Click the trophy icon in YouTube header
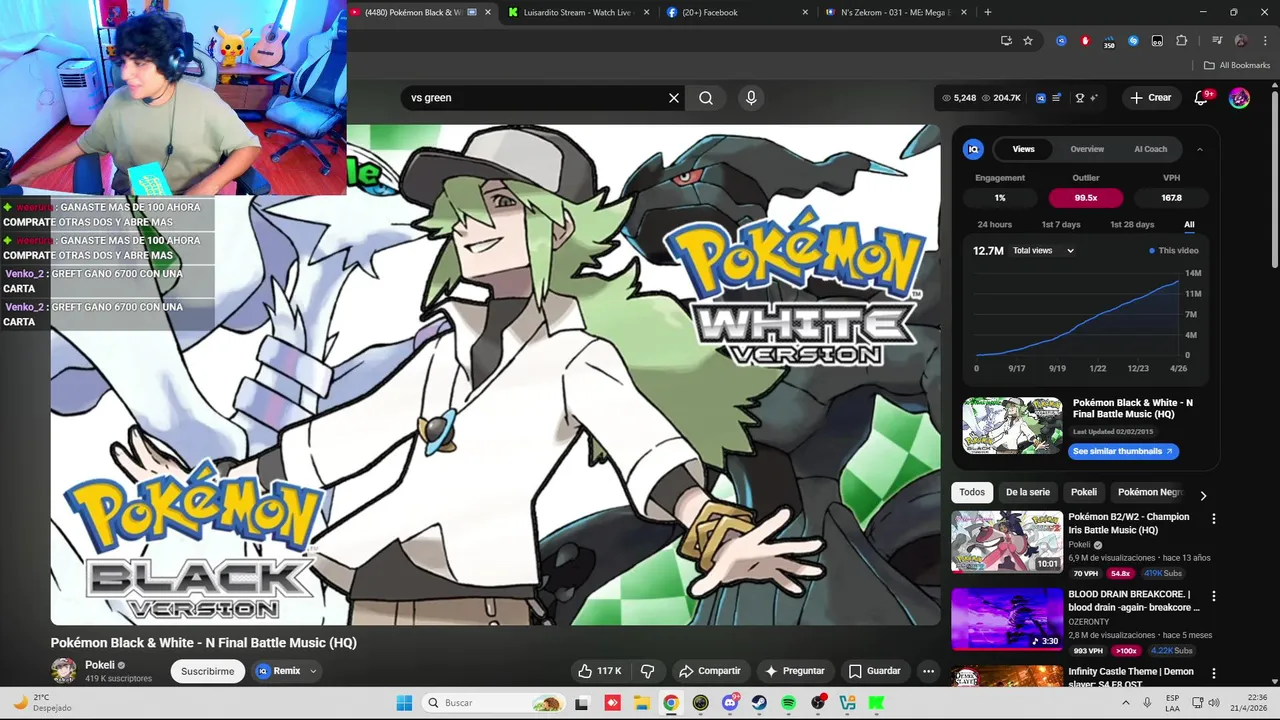This screenshot has width=1280, height=720. [1080, 98]
